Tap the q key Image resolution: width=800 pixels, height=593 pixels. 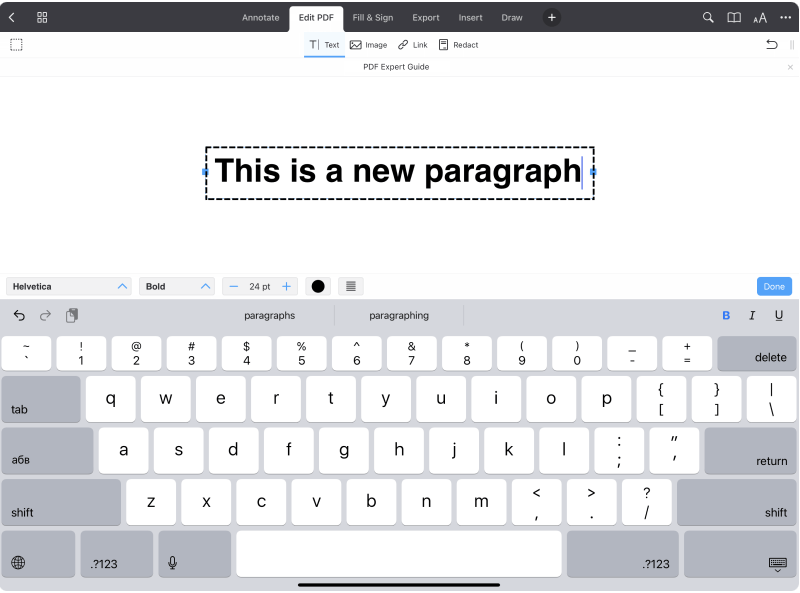pyautogui.click(x=111, y=399)
